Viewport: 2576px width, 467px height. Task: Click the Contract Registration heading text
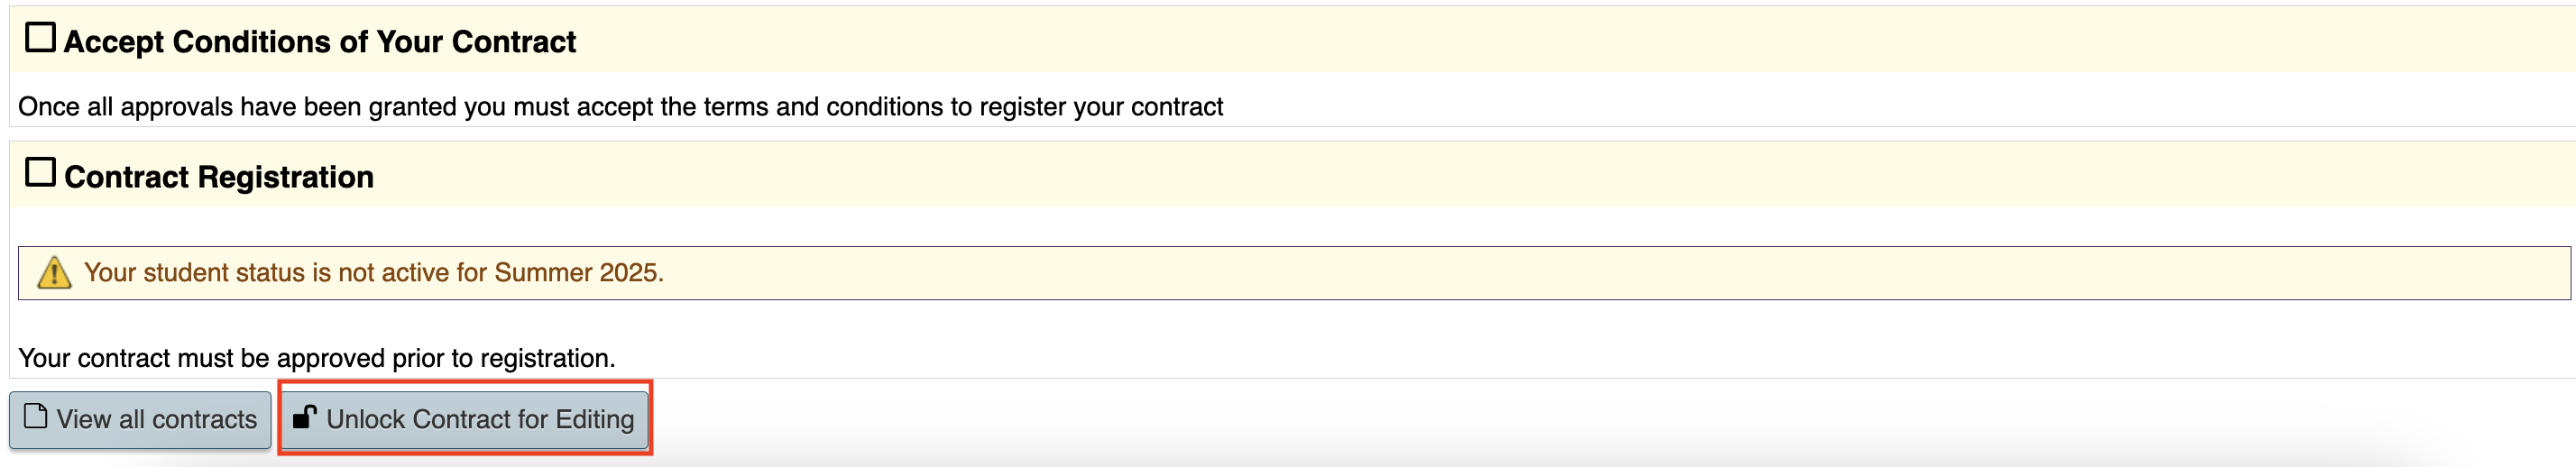(219, 177)
